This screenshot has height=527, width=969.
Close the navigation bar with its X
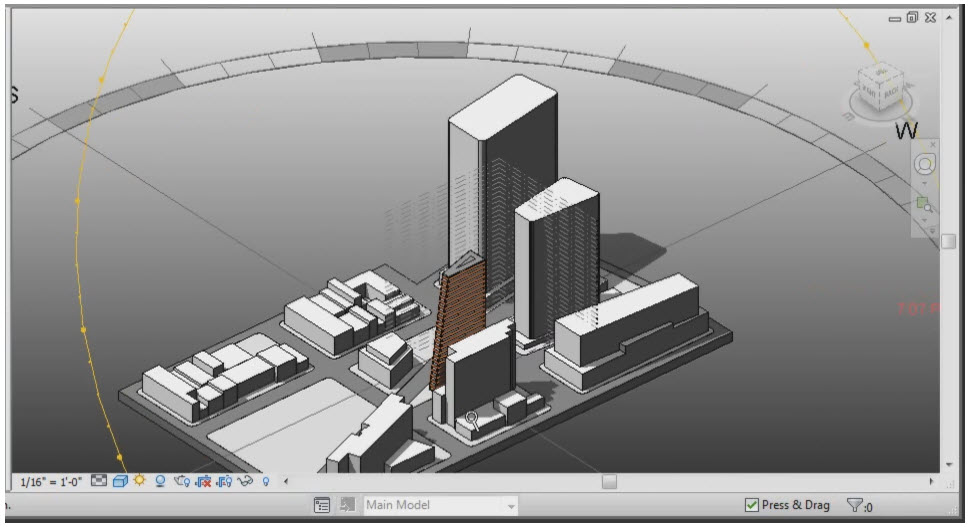pos(933,145)
